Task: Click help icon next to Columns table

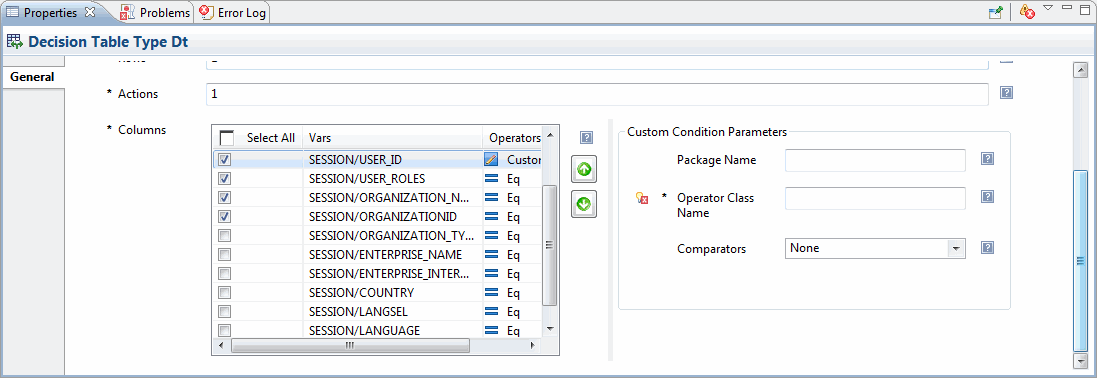Action: point(587,137)
